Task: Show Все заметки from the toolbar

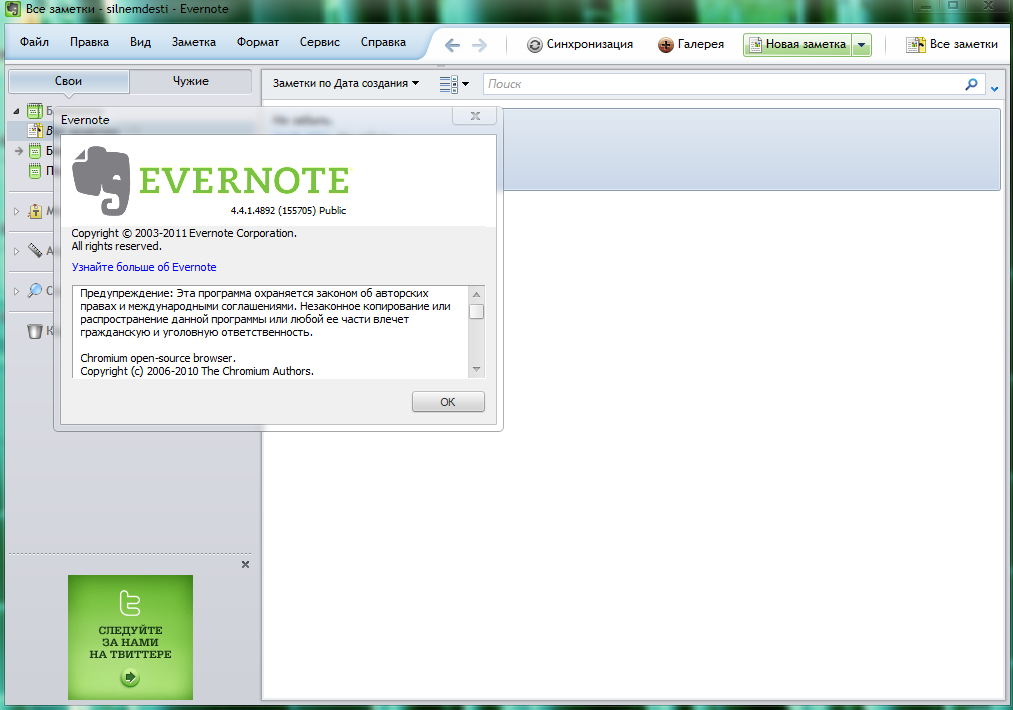Action: point(952,45)
